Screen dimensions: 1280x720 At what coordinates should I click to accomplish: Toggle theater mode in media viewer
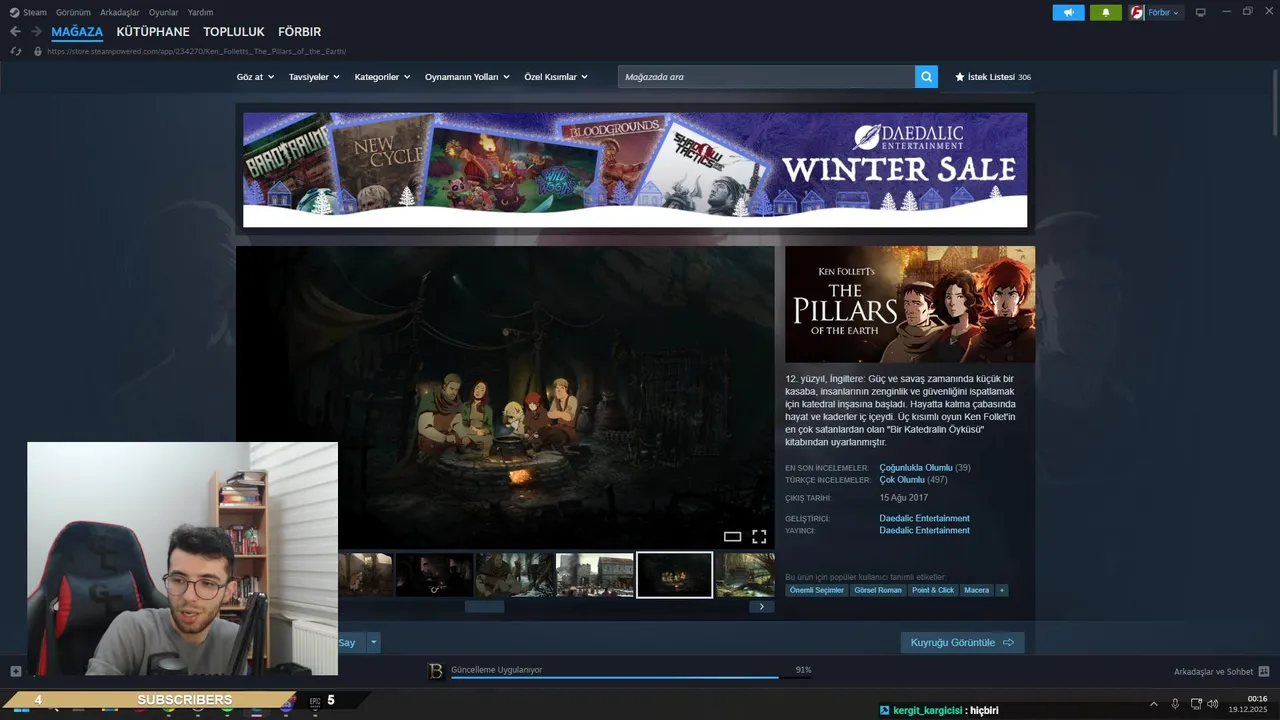click(732, 537)
